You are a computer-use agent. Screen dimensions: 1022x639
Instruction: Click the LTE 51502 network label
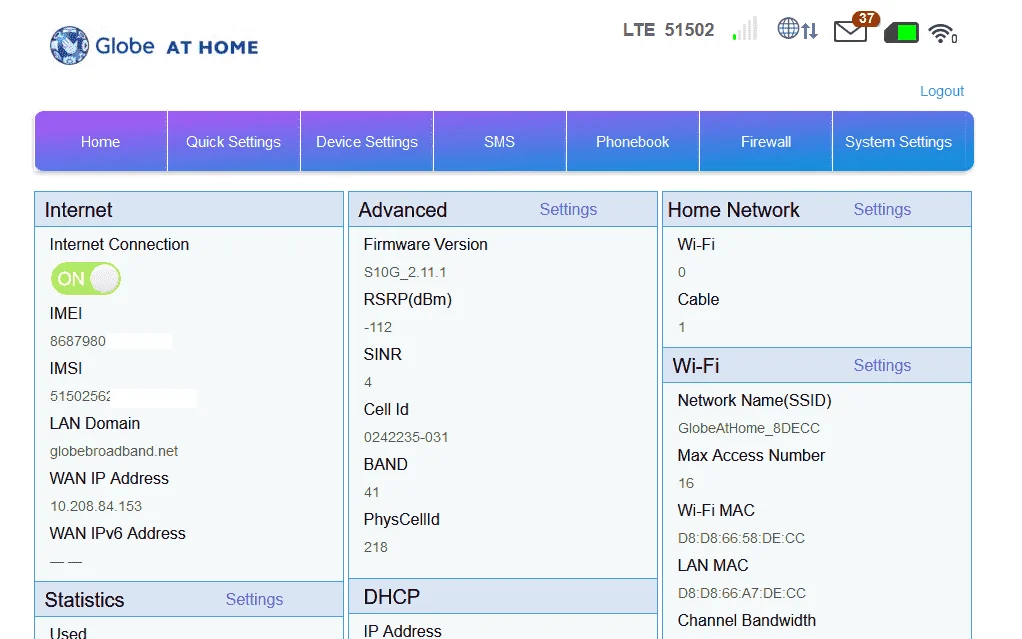tap(669, 30)
